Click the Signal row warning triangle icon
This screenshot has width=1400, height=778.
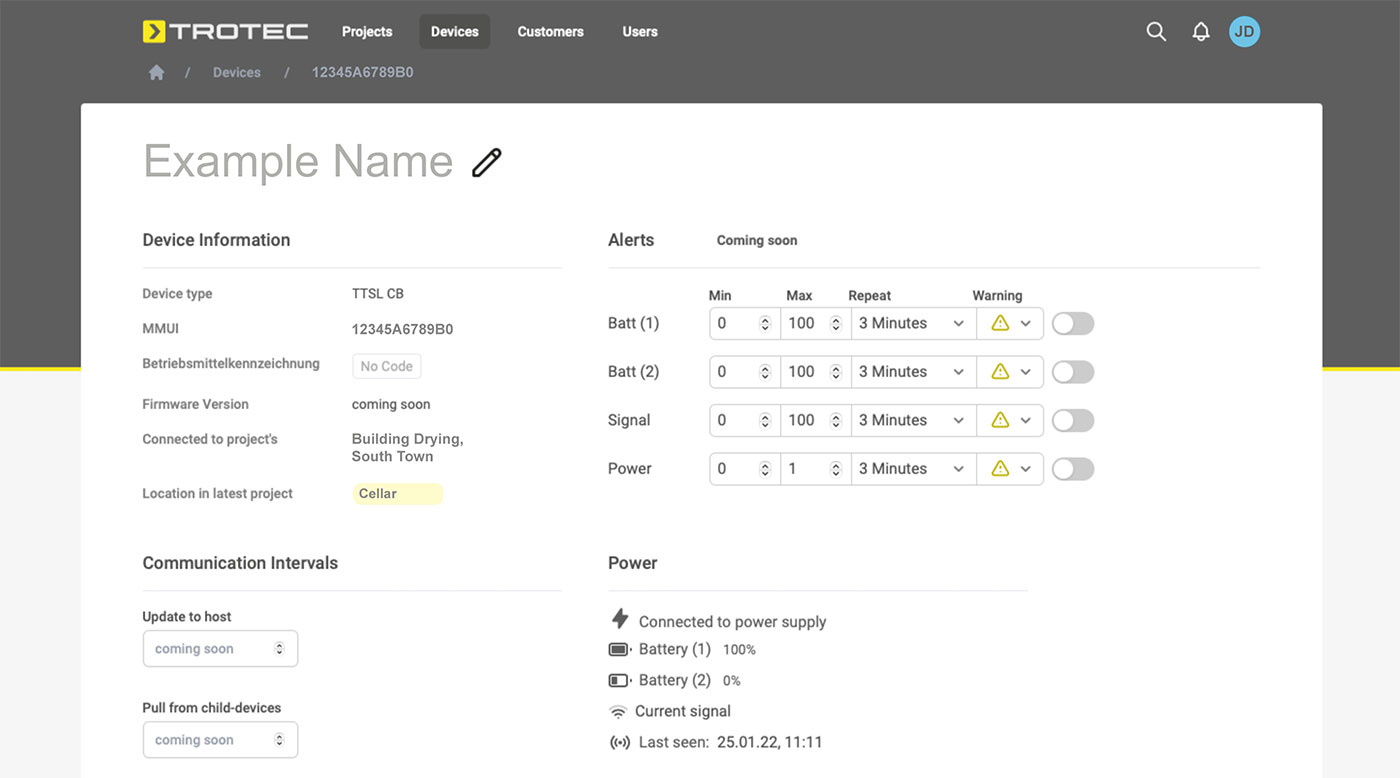pyautogui.click(x=1000, y=420)
